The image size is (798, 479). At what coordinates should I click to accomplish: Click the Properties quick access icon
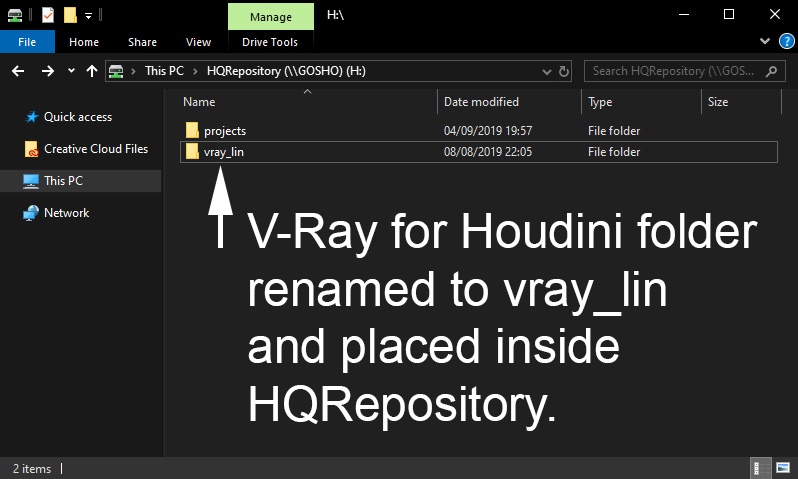click(48, 15)
